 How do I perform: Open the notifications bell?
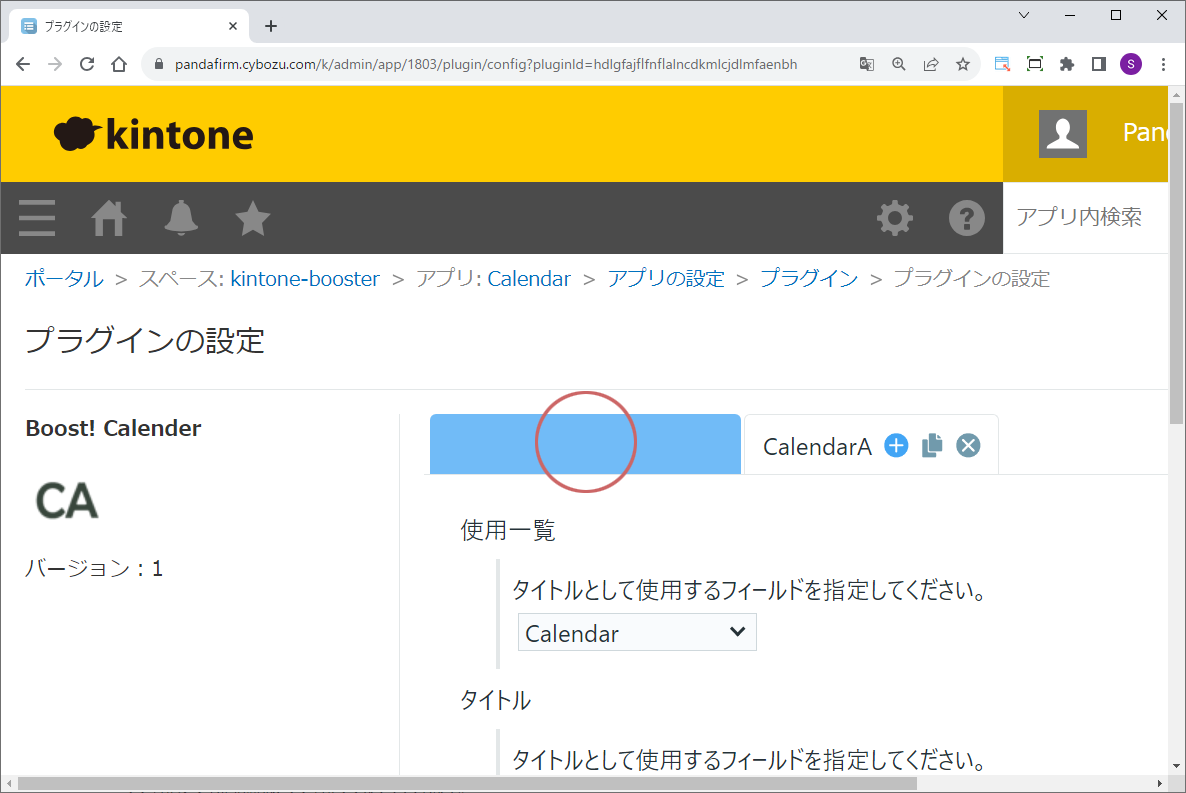(x=181, y=218)
